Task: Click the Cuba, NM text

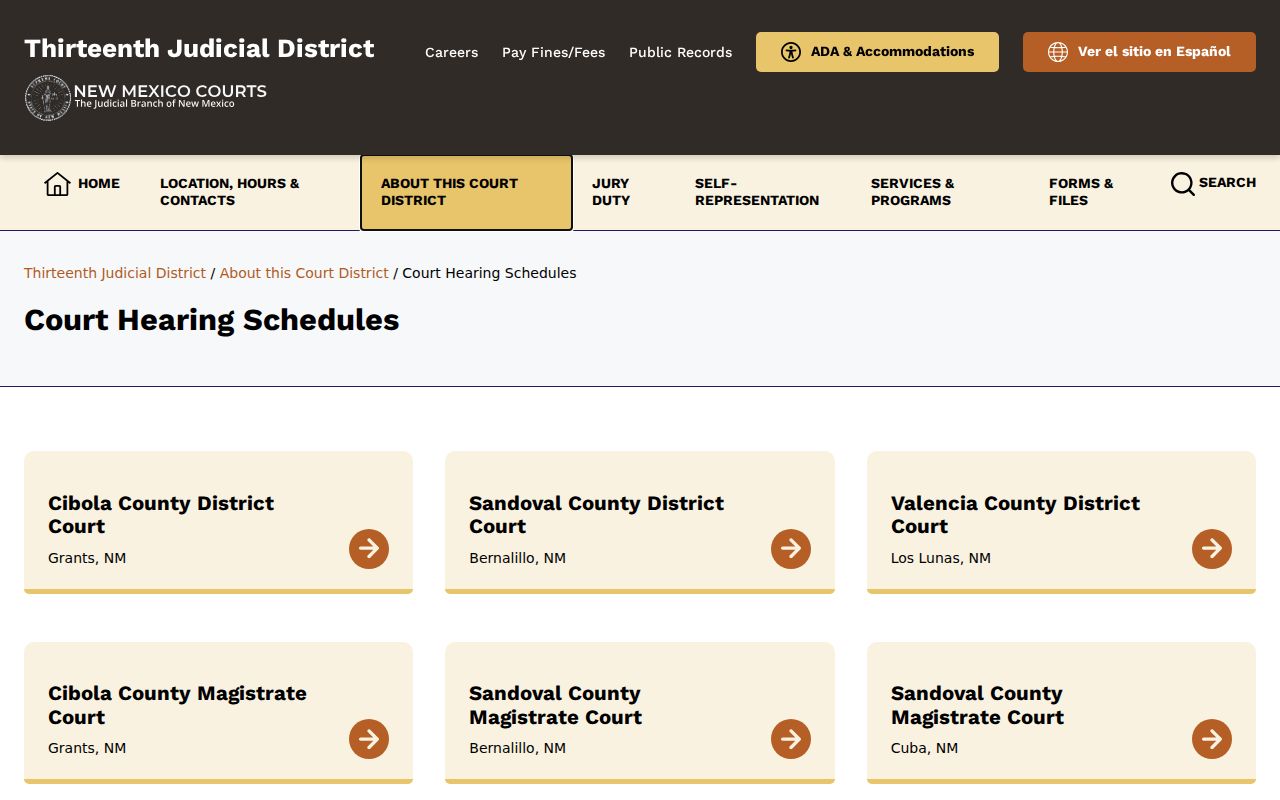Action: pyautogui.click(x=924, y=748)
